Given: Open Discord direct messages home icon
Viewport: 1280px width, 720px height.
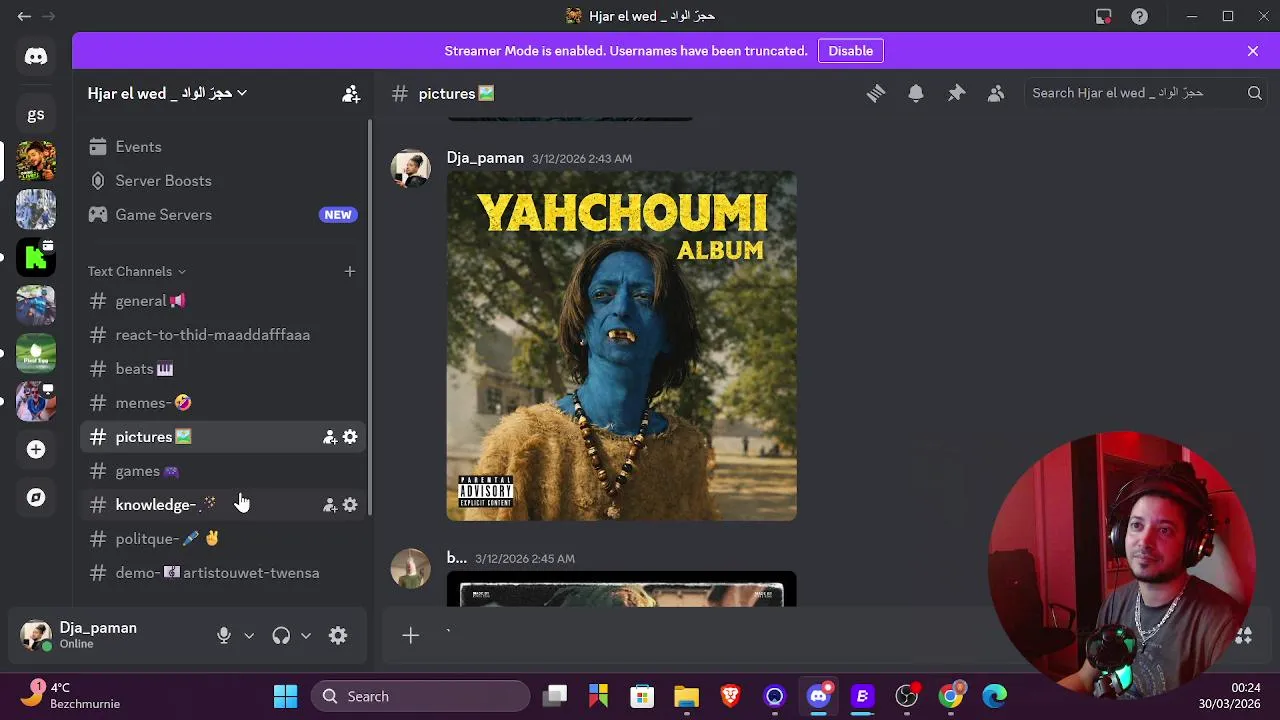Looking at the screenshot, I should tap(36, 57).
